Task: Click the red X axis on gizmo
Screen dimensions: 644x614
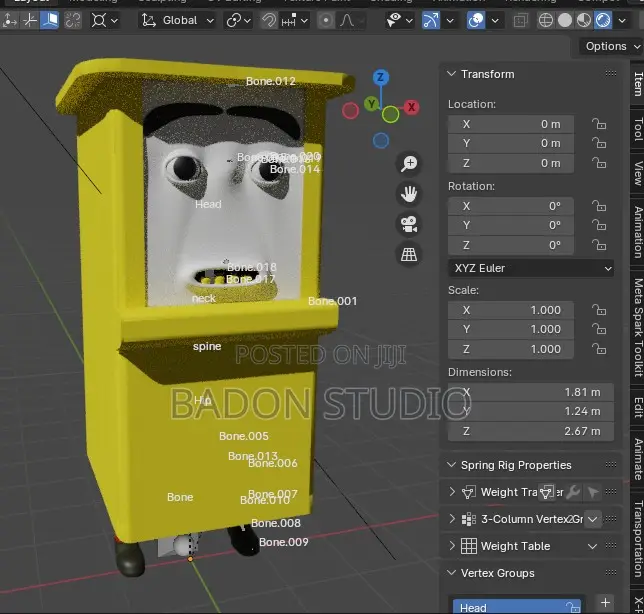Action: click(x=411, y=107)
